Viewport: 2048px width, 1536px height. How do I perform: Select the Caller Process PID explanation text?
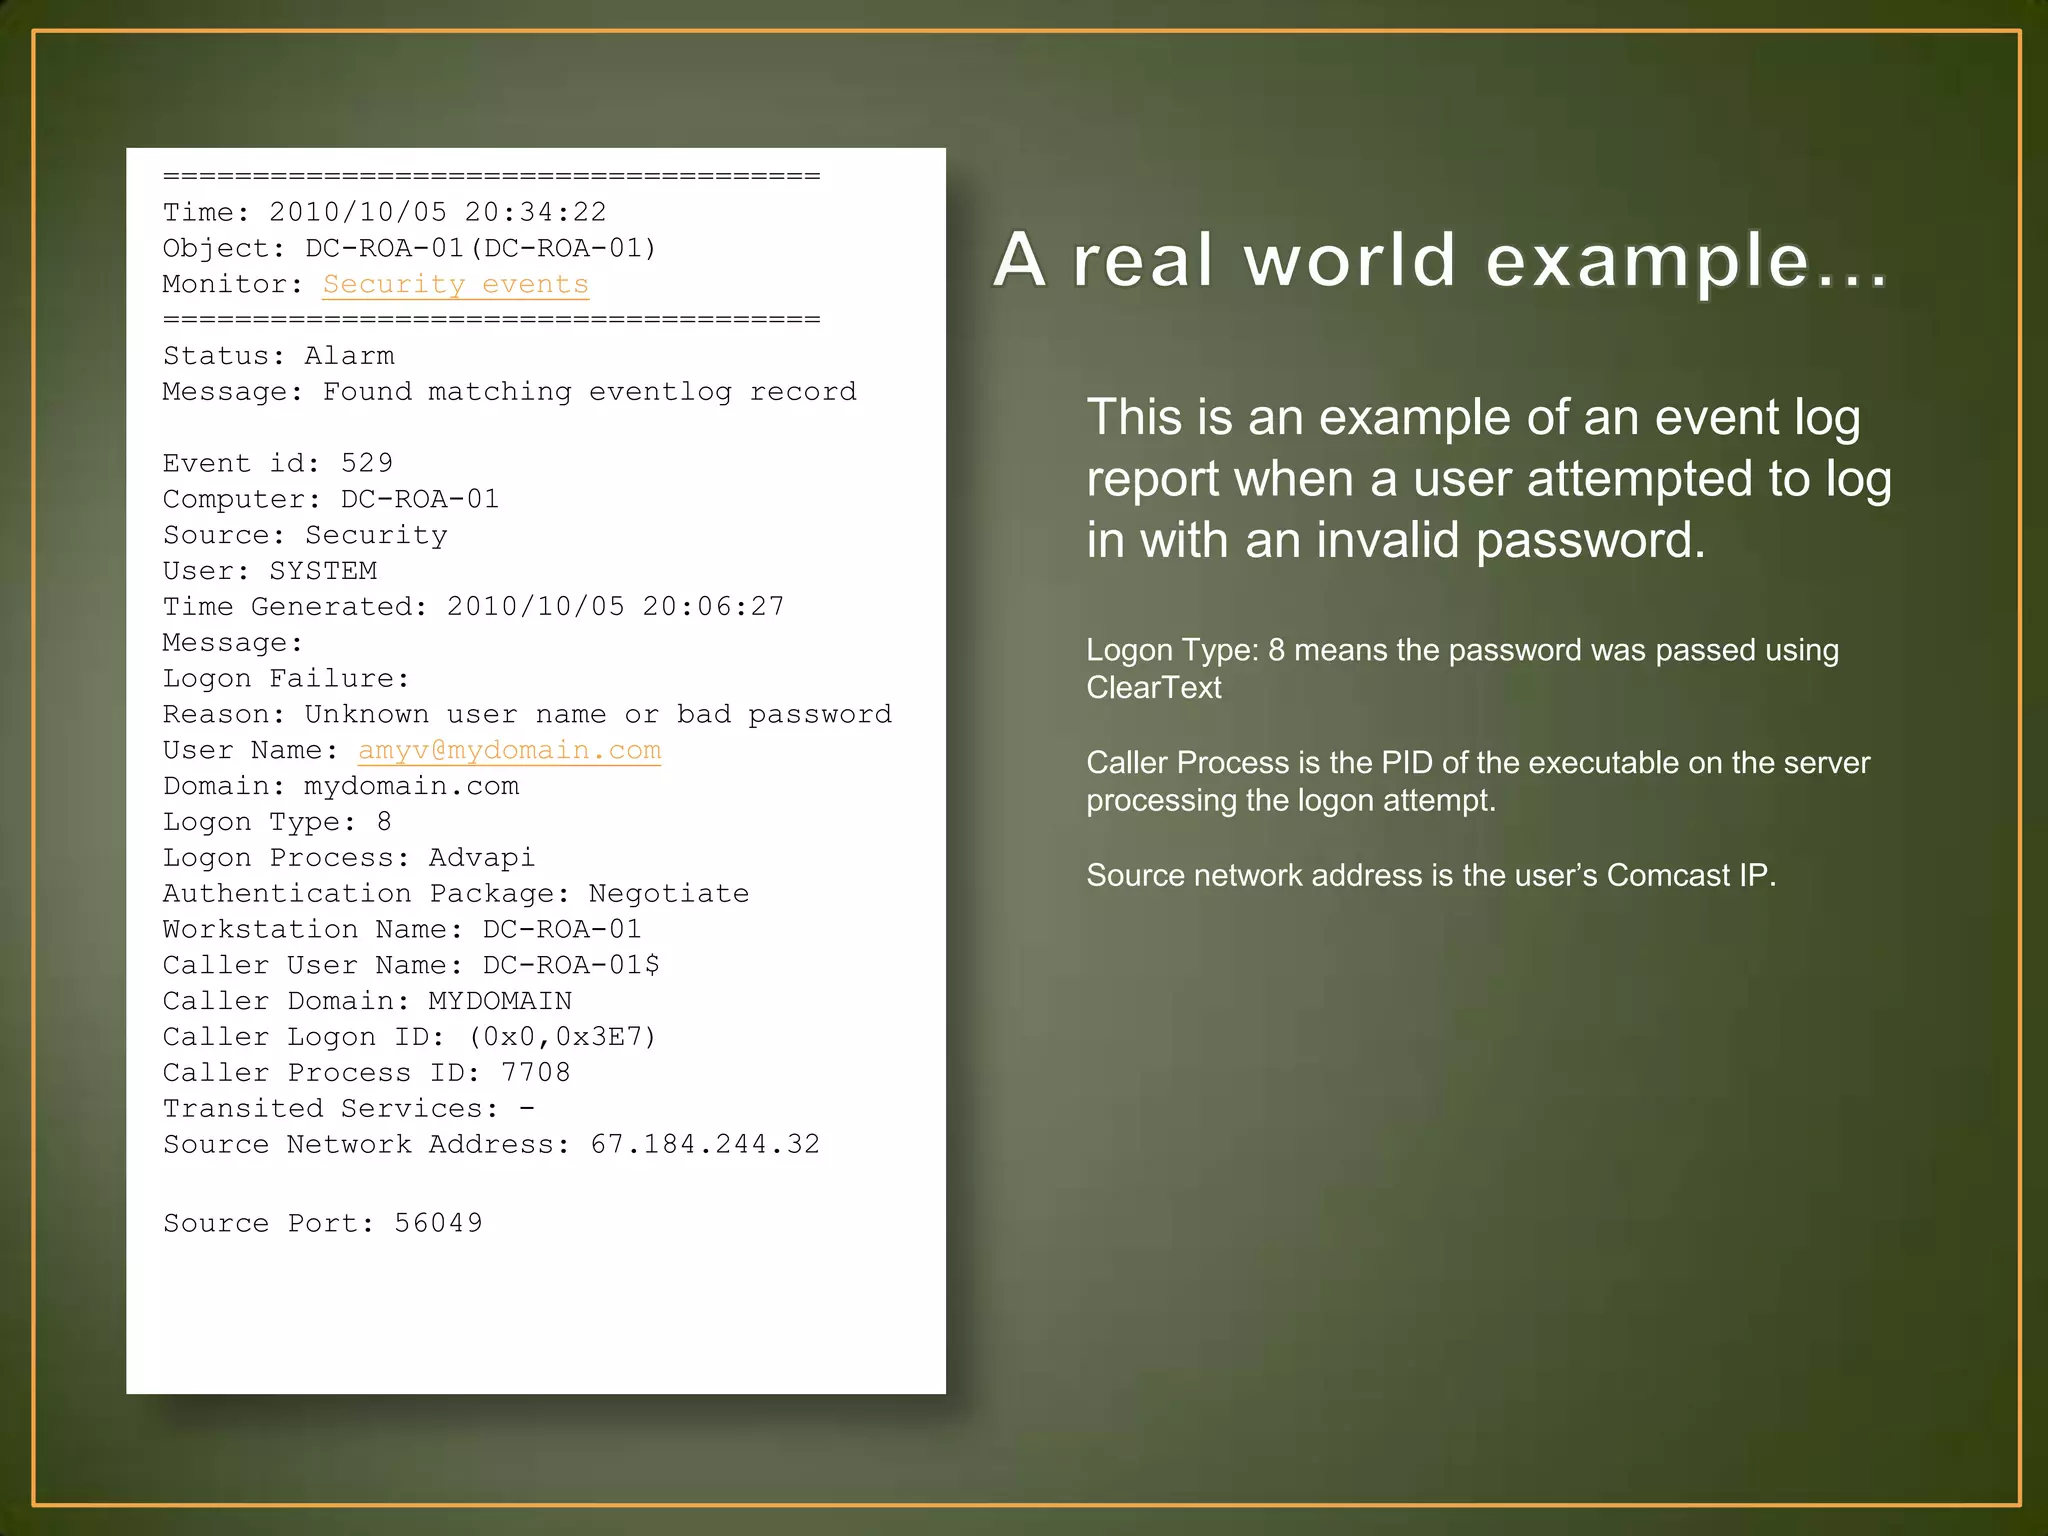click(1477, 781)
